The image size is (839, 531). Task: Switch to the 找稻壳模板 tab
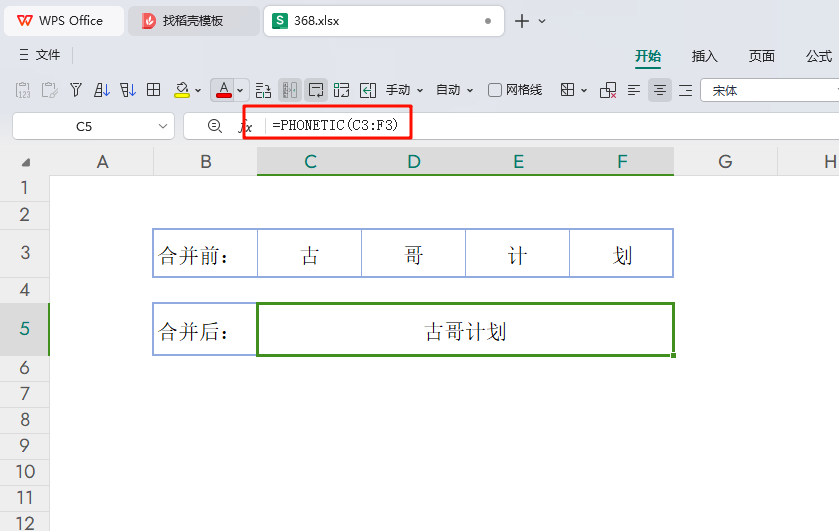(x=194, y=21)
